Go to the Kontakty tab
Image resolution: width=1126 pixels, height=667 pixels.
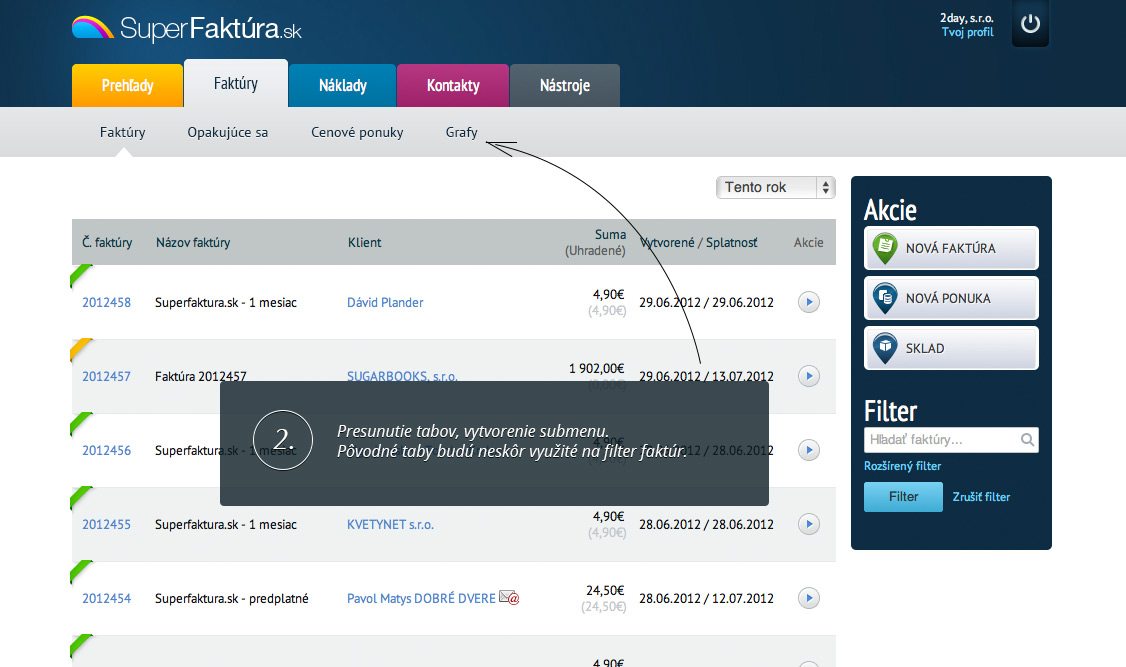point(452,85)
